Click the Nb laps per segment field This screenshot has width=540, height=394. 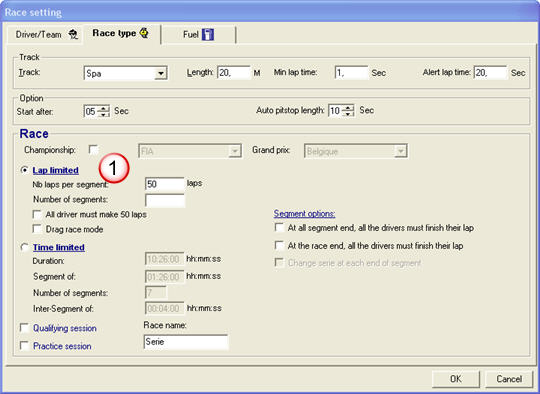coord(165,184)
